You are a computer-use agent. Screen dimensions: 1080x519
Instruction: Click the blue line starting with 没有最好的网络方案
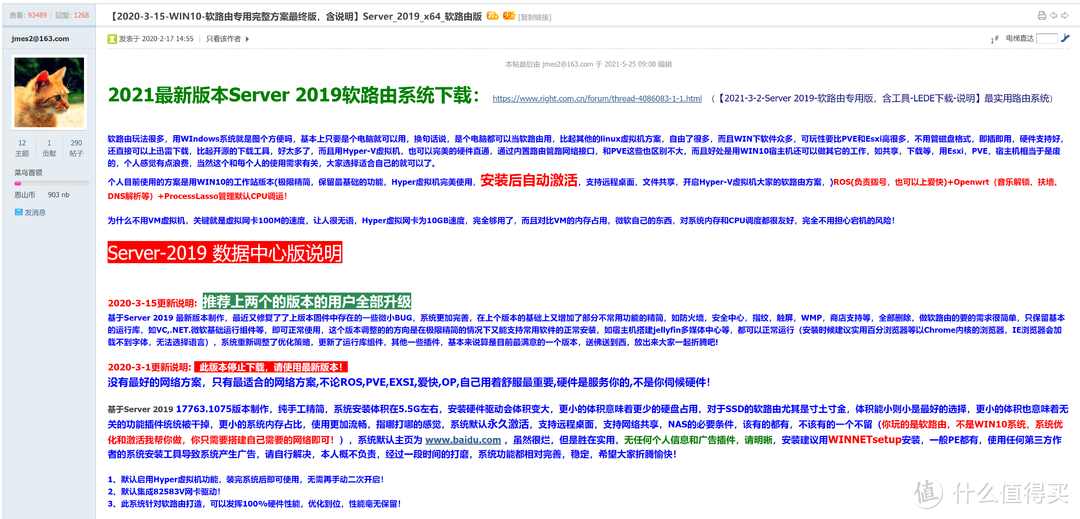pos(409,381)
